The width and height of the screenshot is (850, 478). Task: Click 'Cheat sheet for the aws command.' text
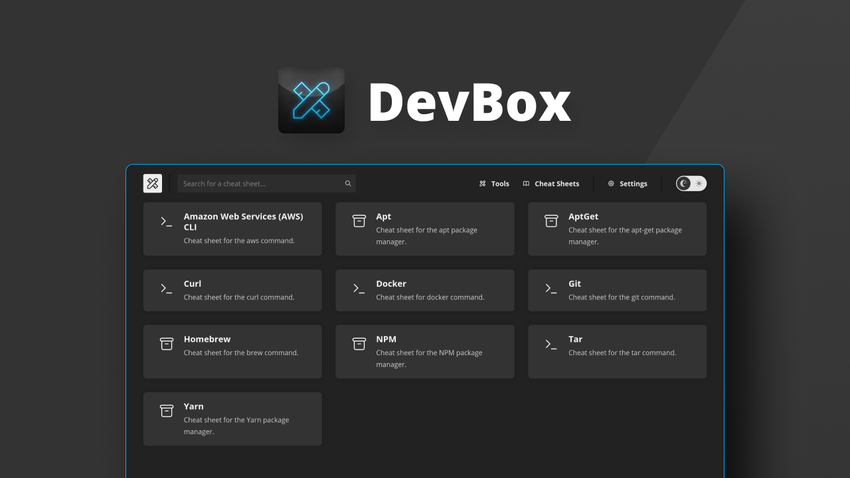(x=239, y=241)
